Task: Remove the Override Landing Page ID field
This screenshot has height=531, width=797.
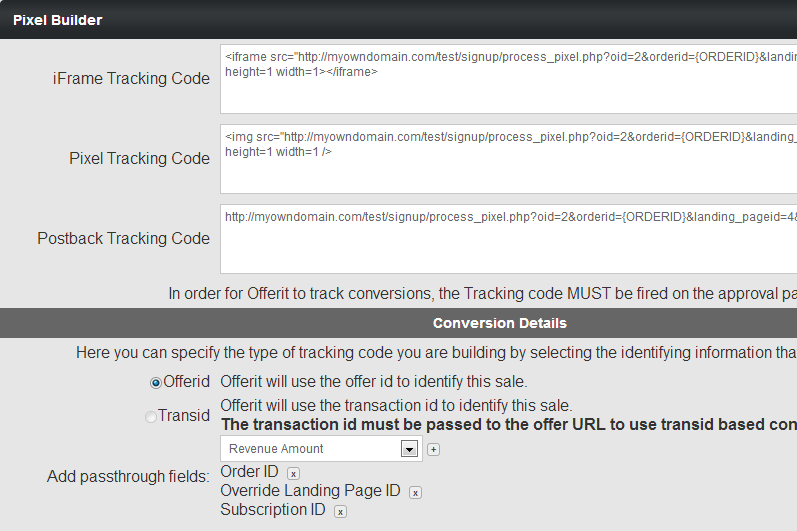Action: point(415,492)
